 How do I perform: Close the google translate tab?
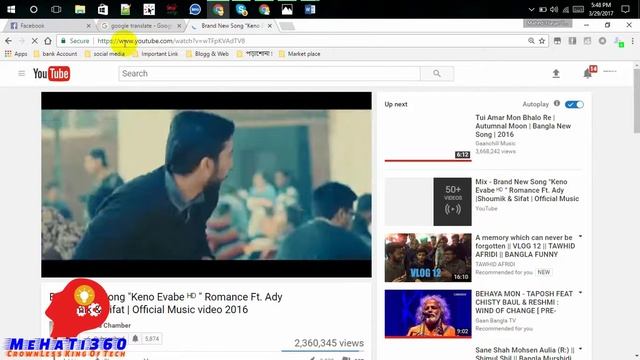(x=179, y=25)
